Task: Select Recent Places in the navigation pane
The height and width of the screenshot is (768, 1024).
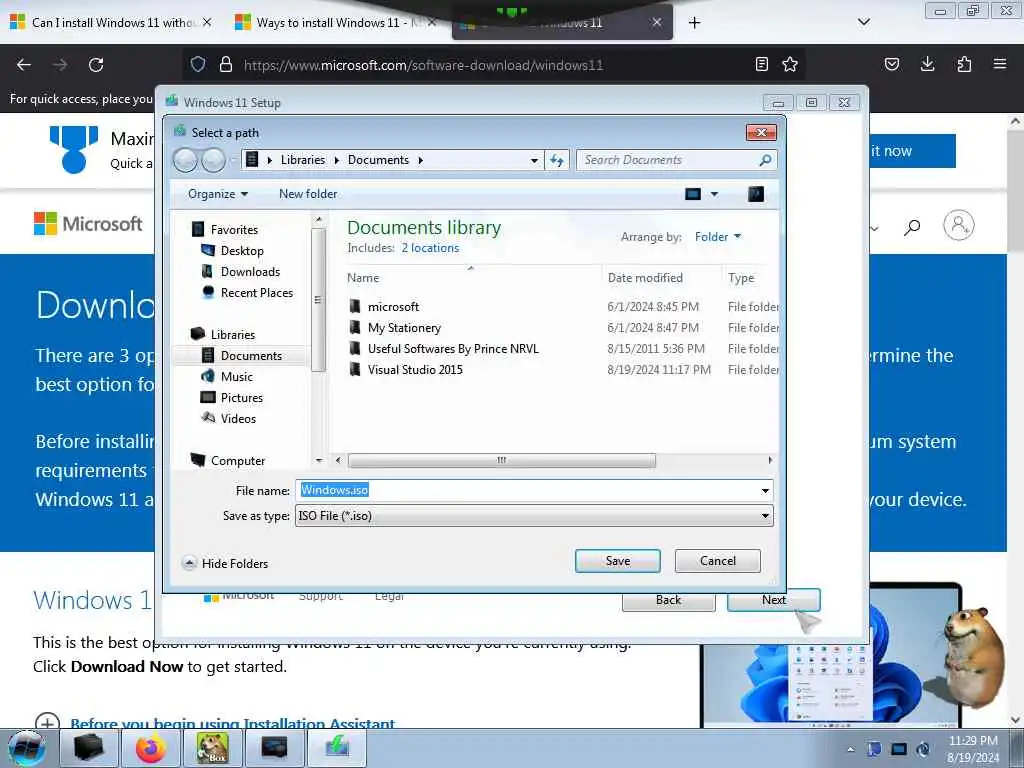Action: pos(257,293)
